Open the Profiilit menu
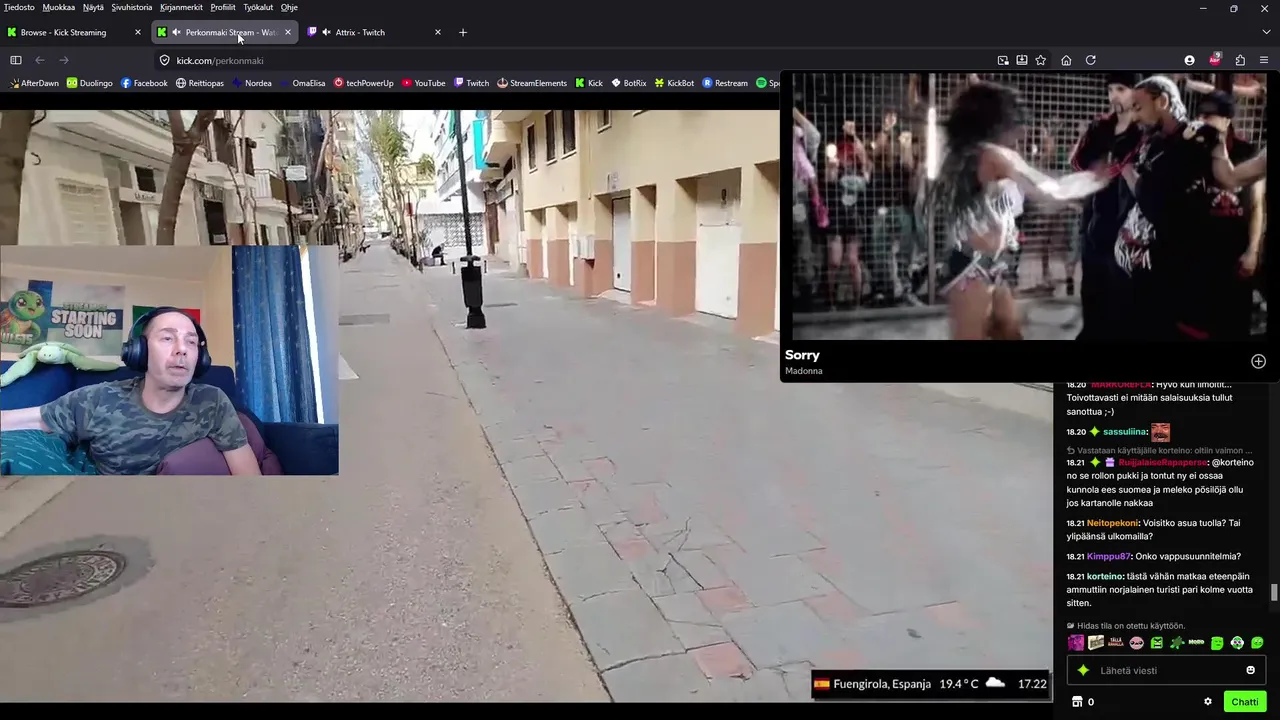1280x720 pixels. click(x=223, y=7)
